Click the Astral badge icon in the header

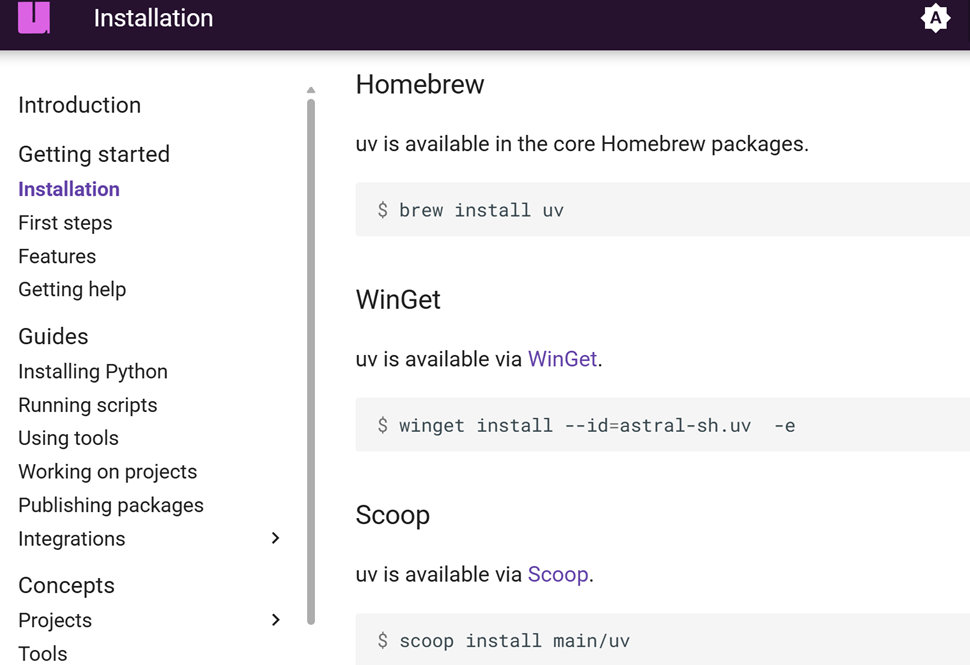935,18
